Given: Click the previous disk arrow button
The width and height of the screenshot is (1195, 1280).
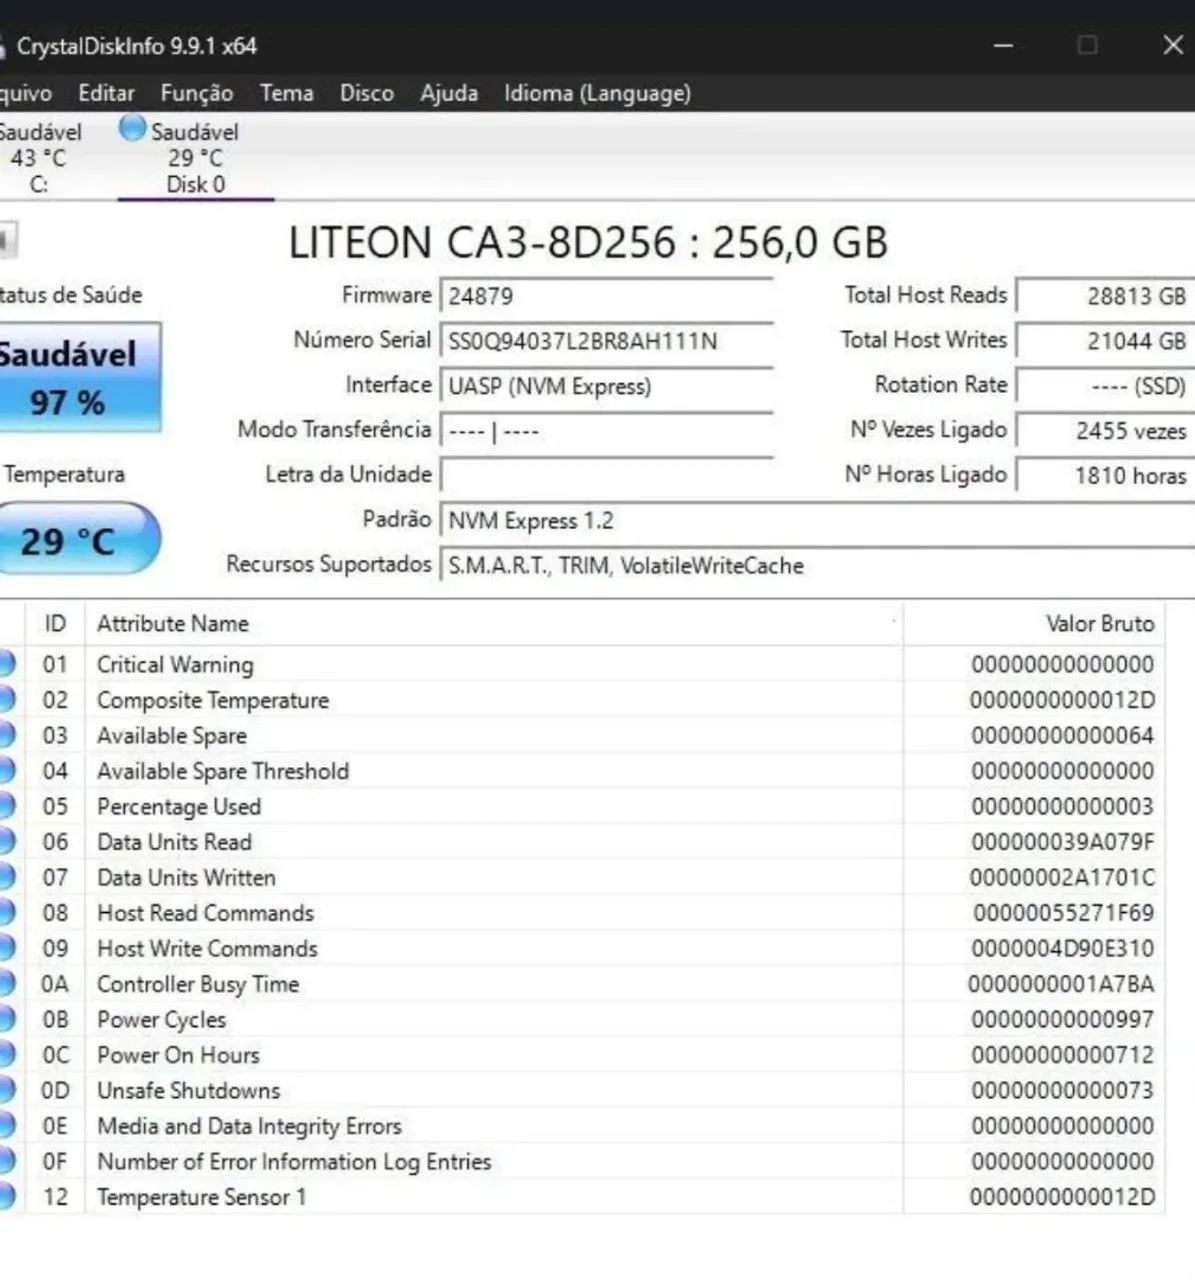Looking at the screenshot, I should click(x=8, y=240).
